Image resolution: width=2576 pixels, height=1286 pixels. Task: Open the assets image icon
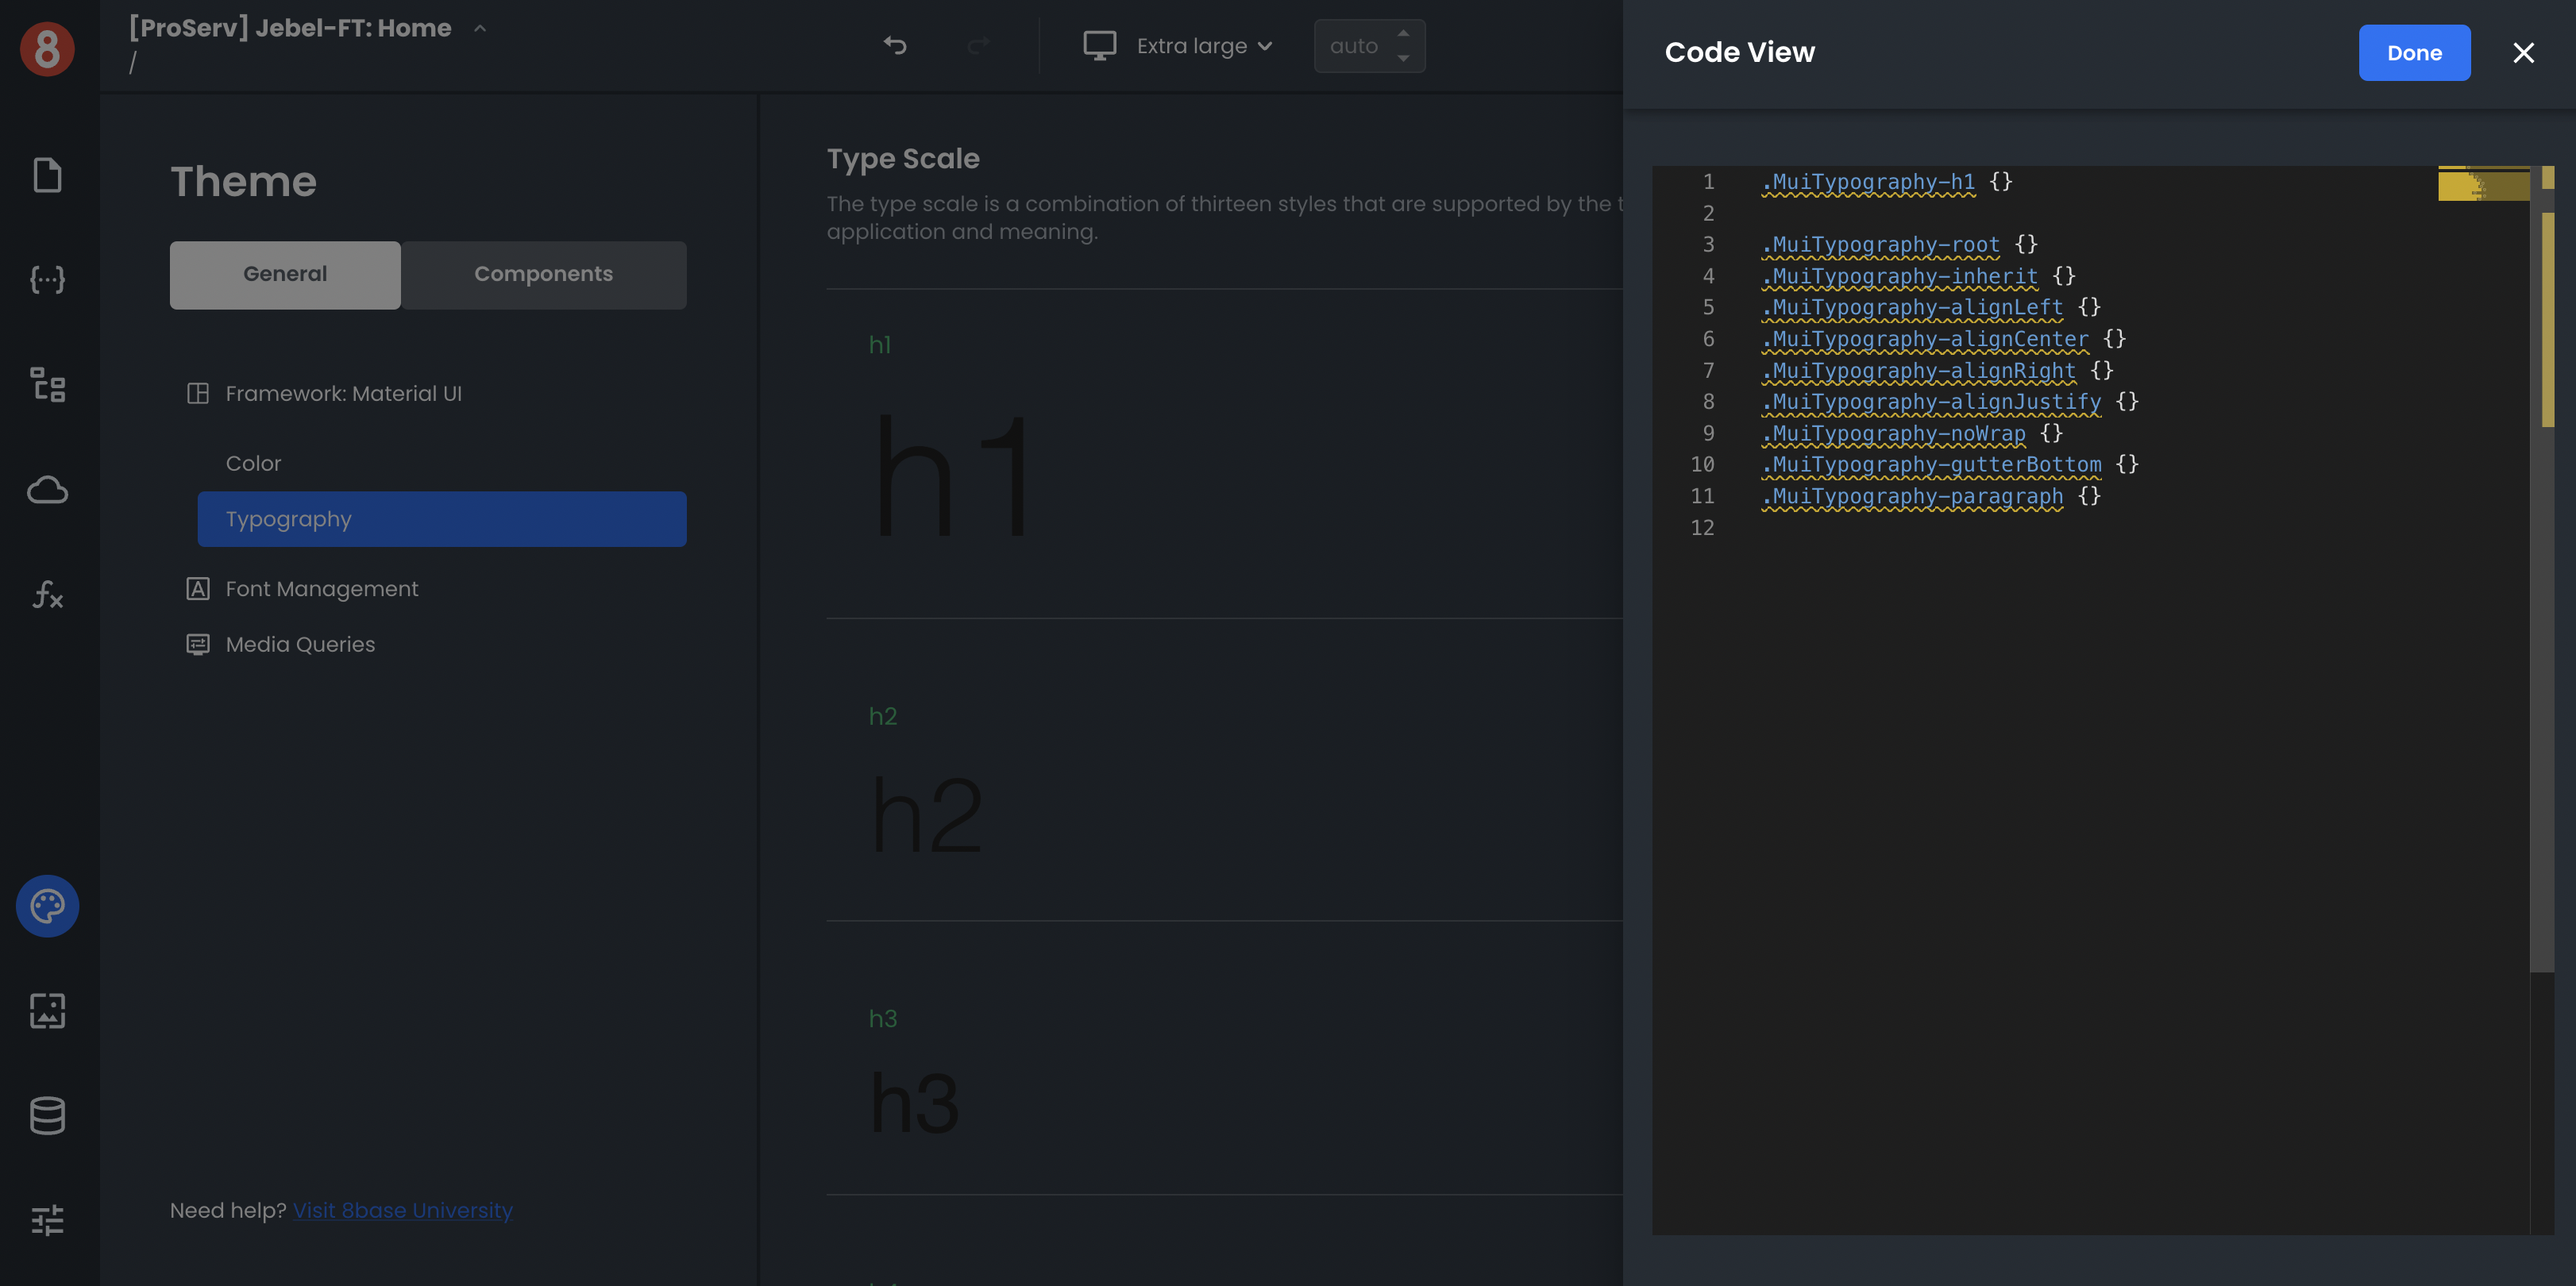tap(47, 1011)
